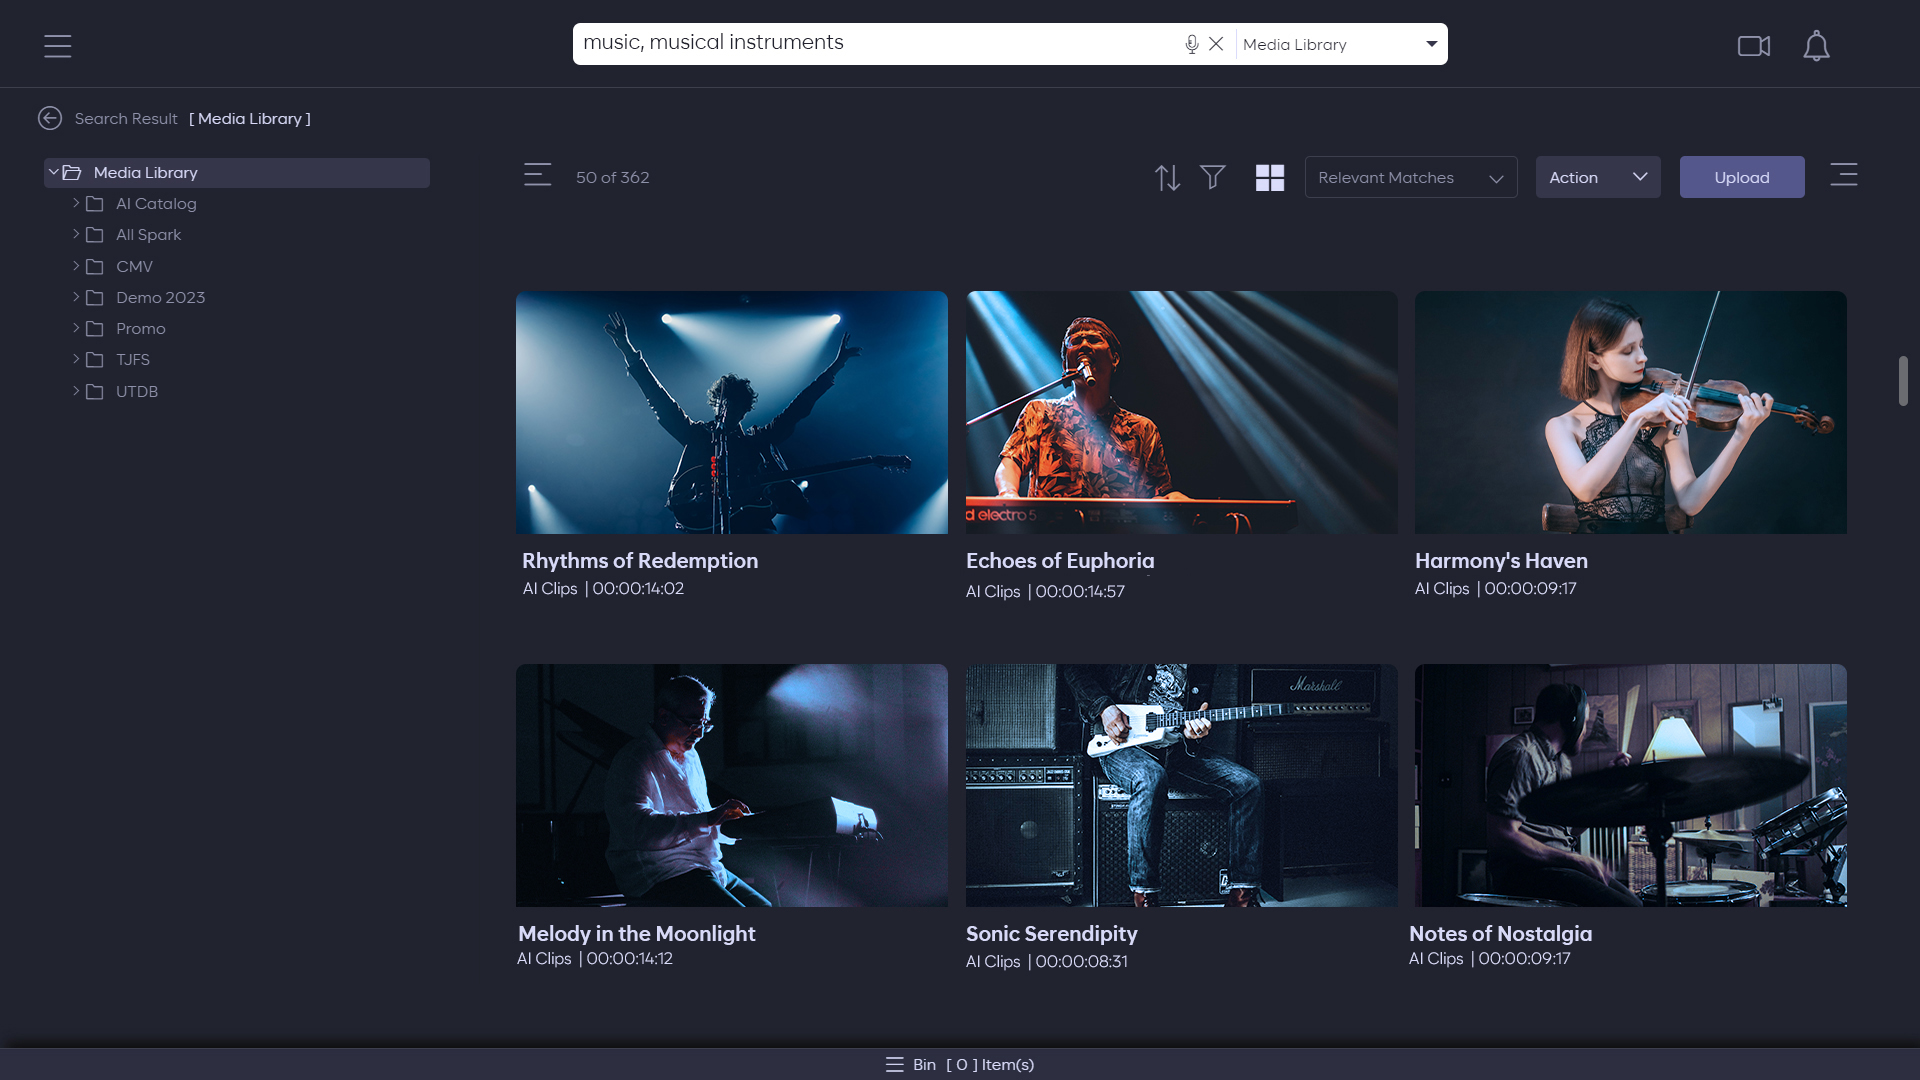Viewport: 1920px width, 1080px height.
Task: Expand the UTDB folder chevron
Action: click(x=76, y=391)
